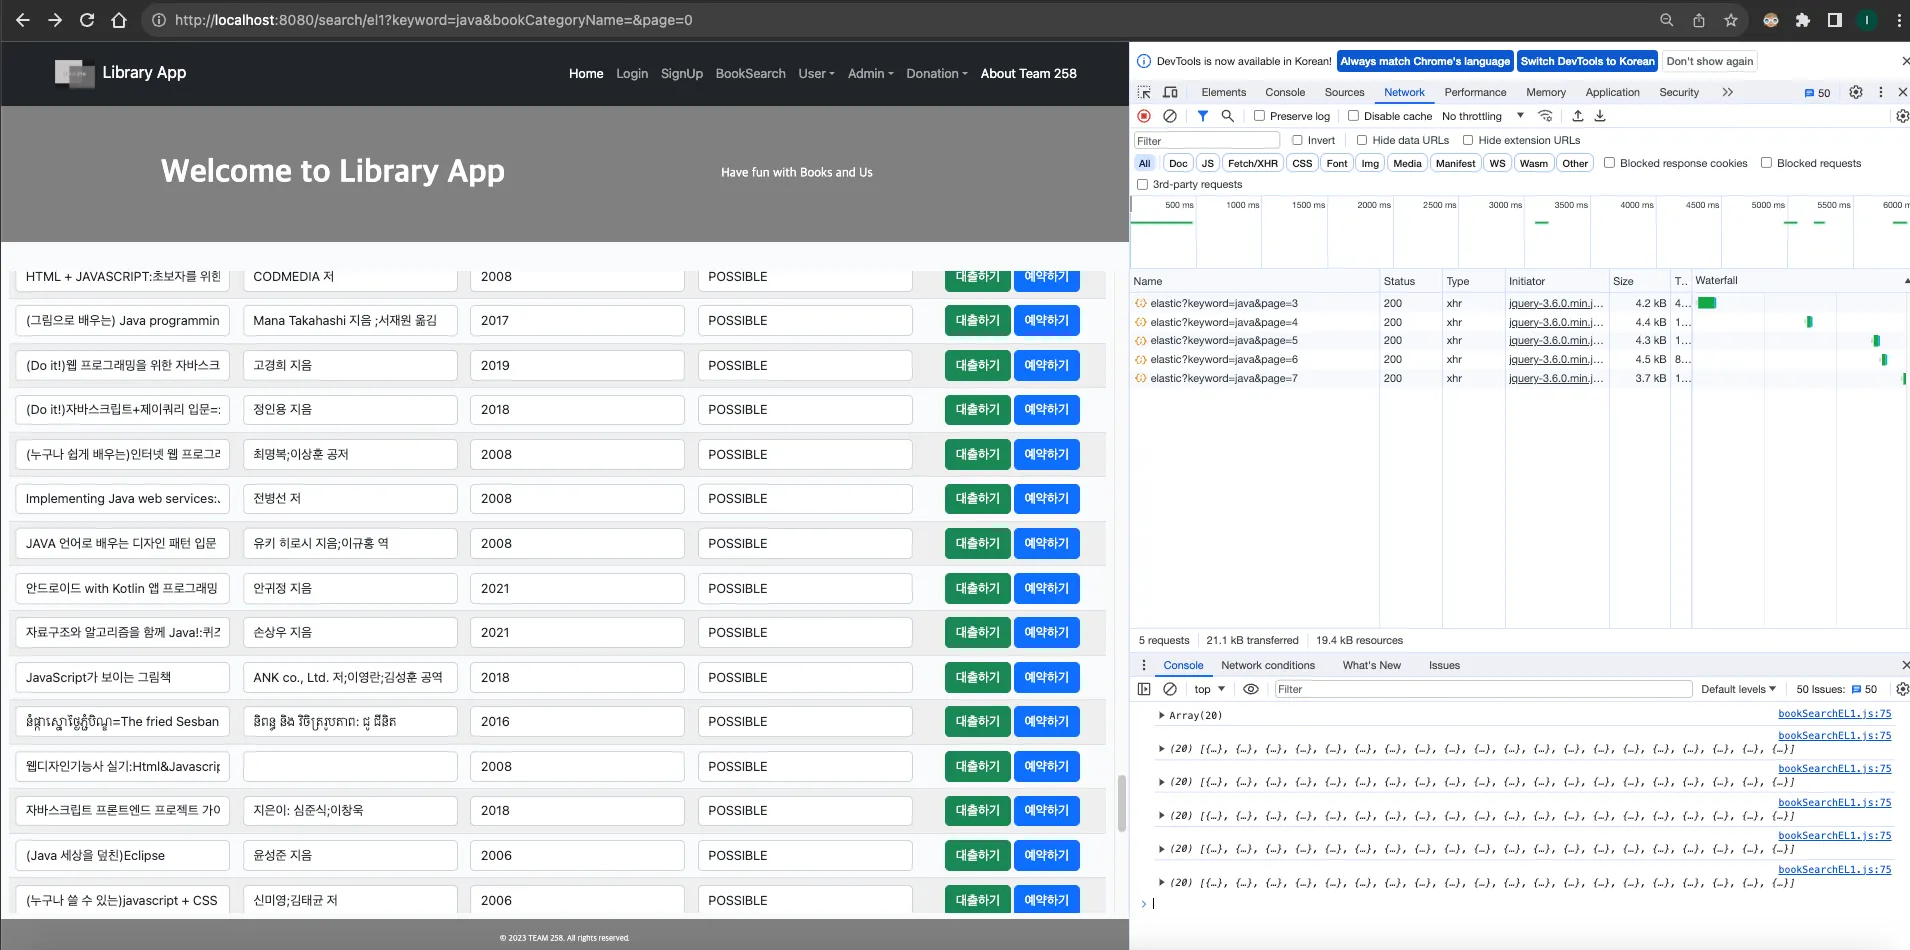Click the network Filter text field
Image resolution: width=1910 pixels, height=950 pixels.
tap(1207, 141)
